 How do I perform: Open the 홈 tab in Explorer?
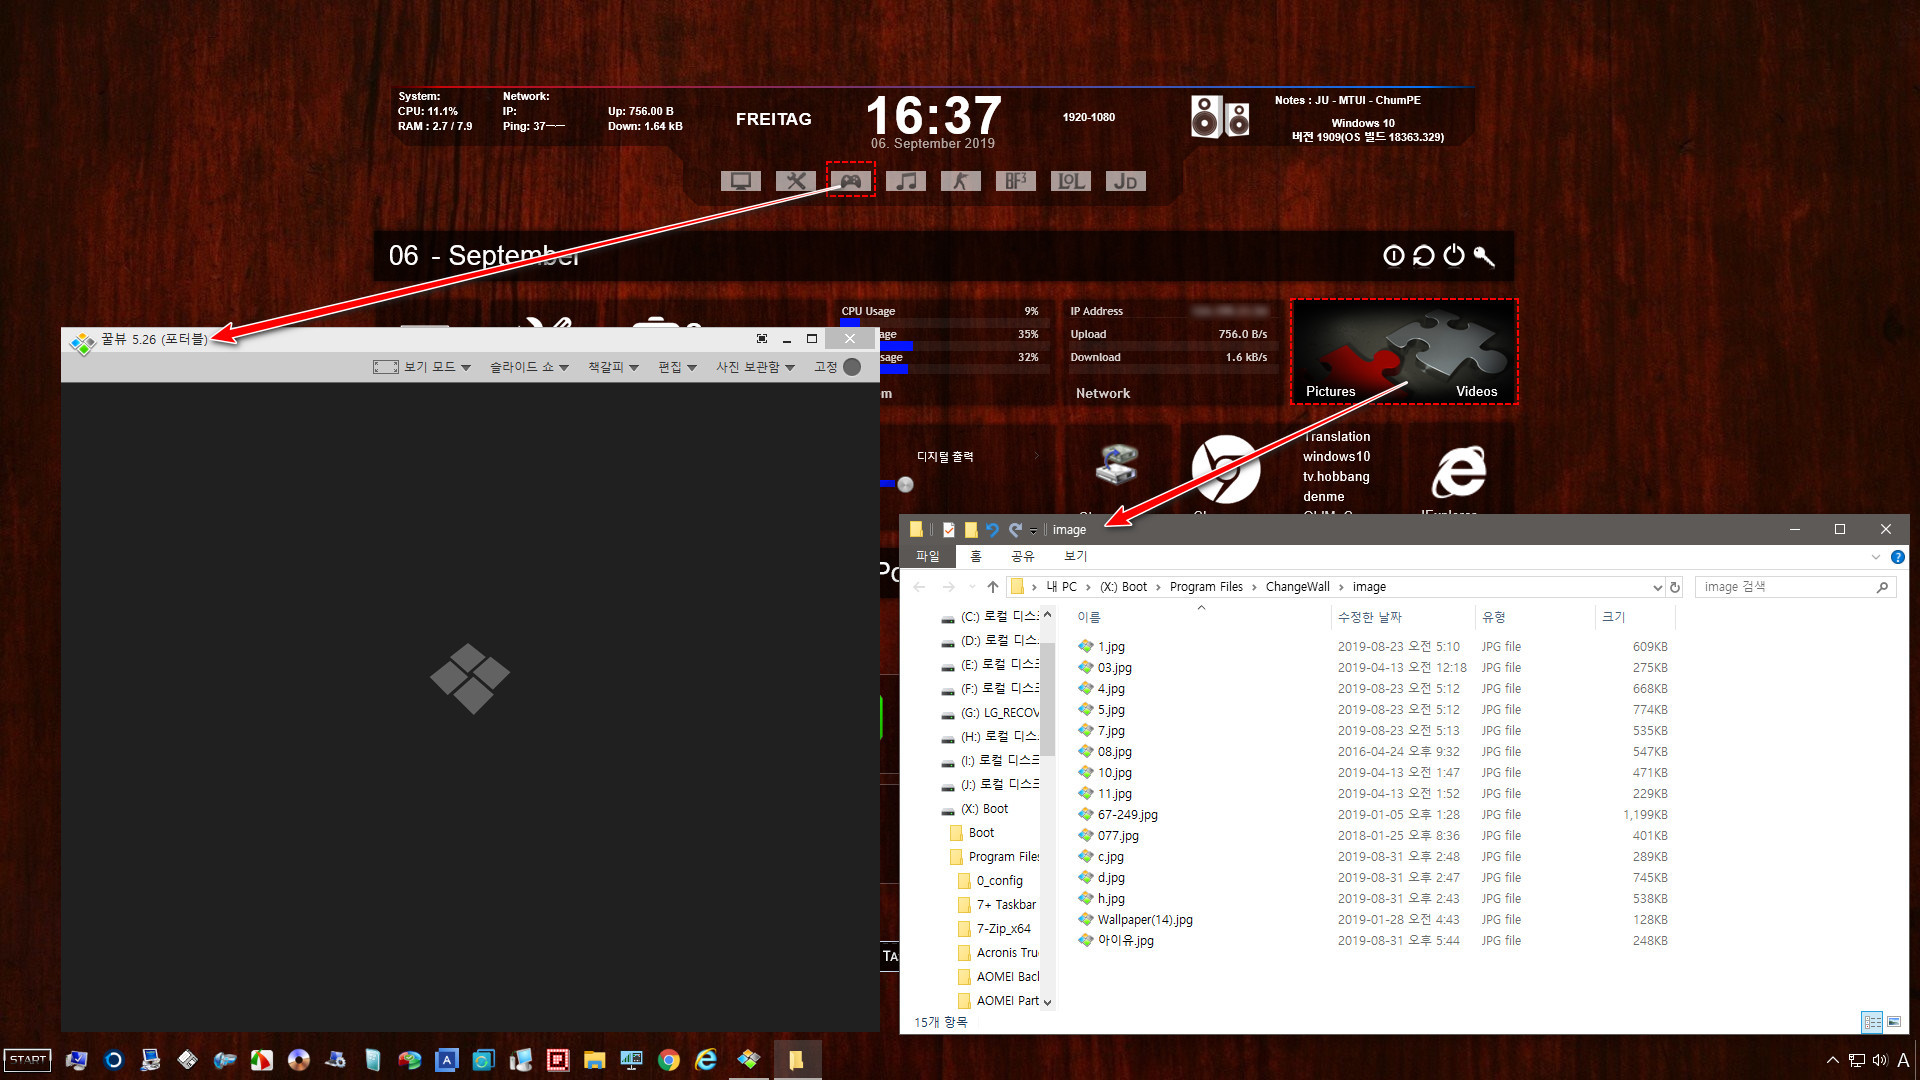point(976,556)
